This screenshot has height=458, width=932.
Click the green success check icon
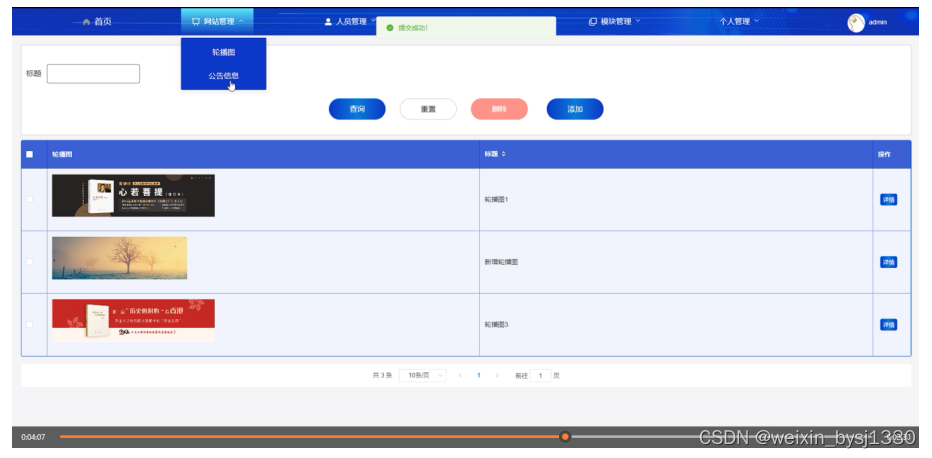[x=390, y=28]
